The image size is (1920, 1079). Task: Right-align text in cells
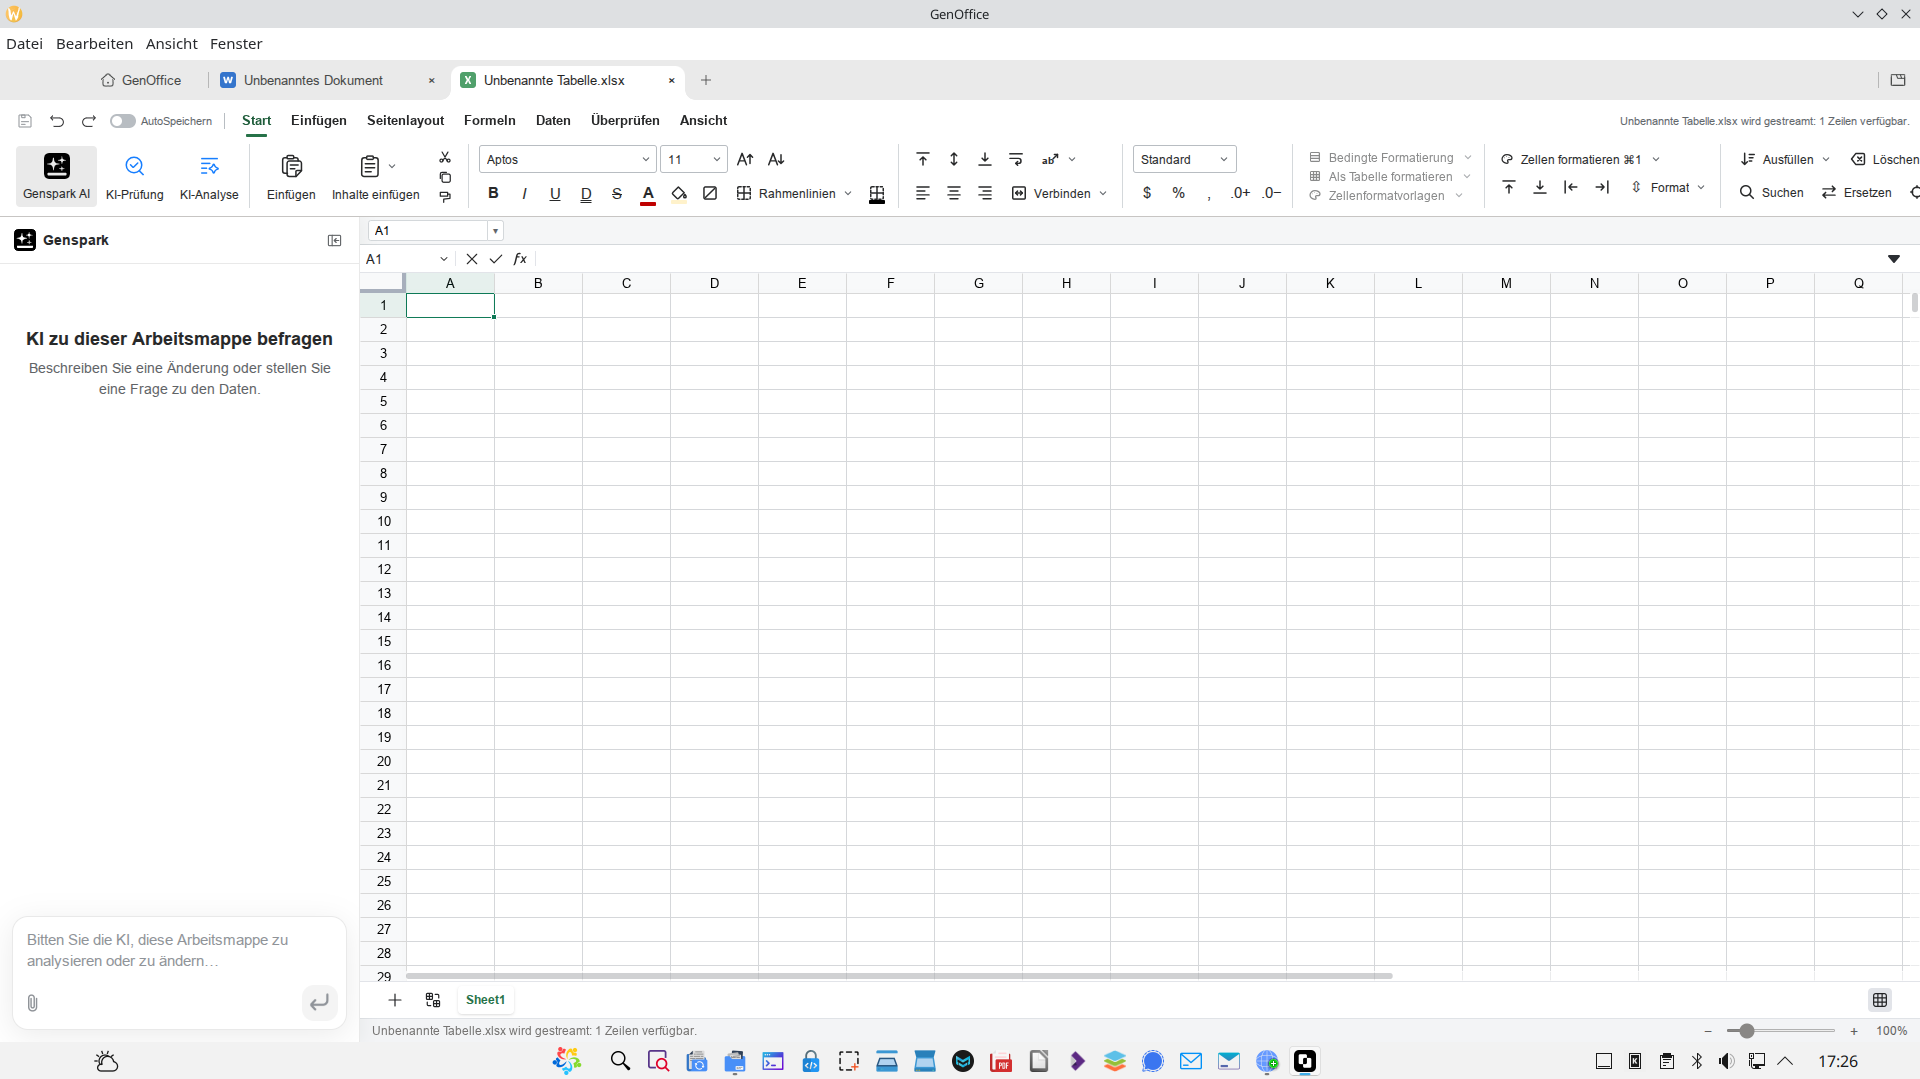click(x=985, y=193)
